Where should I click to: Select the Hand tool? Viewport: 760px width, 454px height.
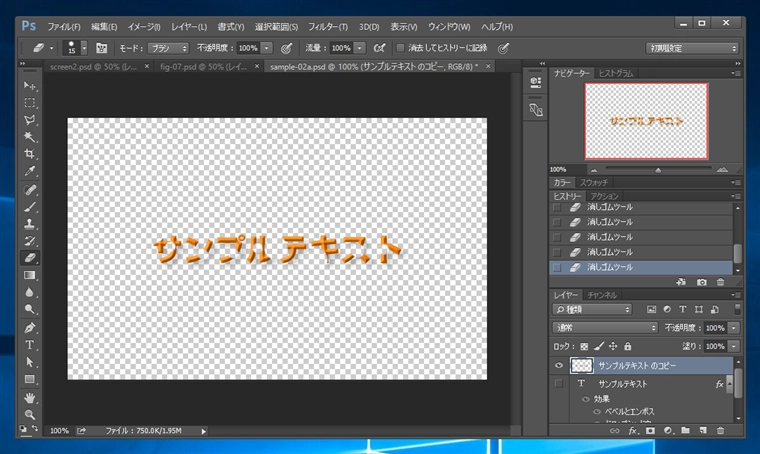coord(30,398)
